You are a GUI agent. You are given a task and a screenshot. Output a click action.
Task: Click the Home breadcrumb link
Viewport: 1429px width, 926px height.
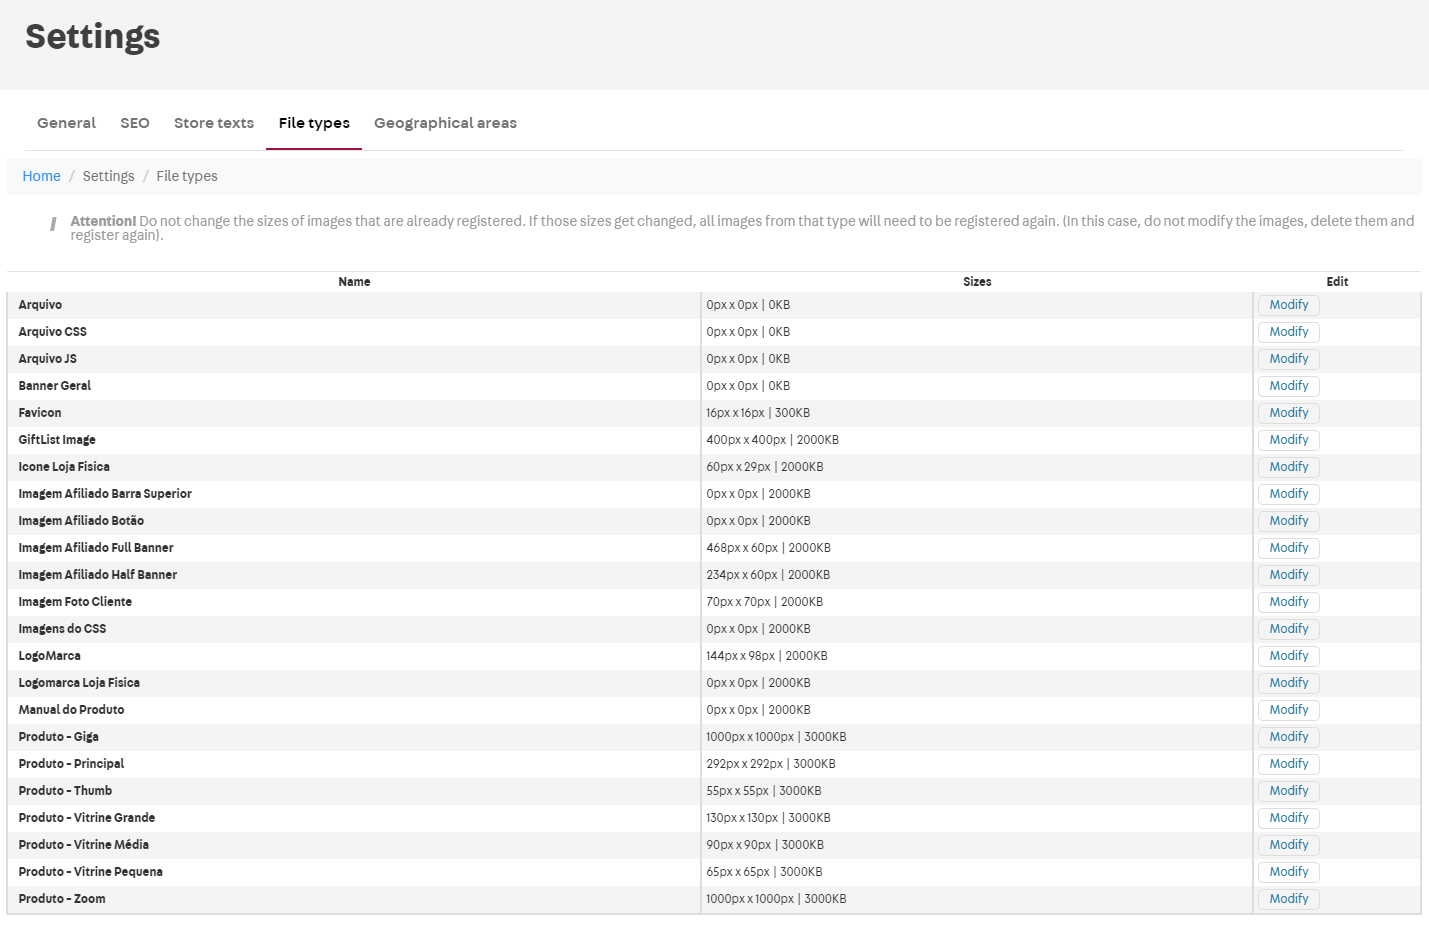click(41, 176)
